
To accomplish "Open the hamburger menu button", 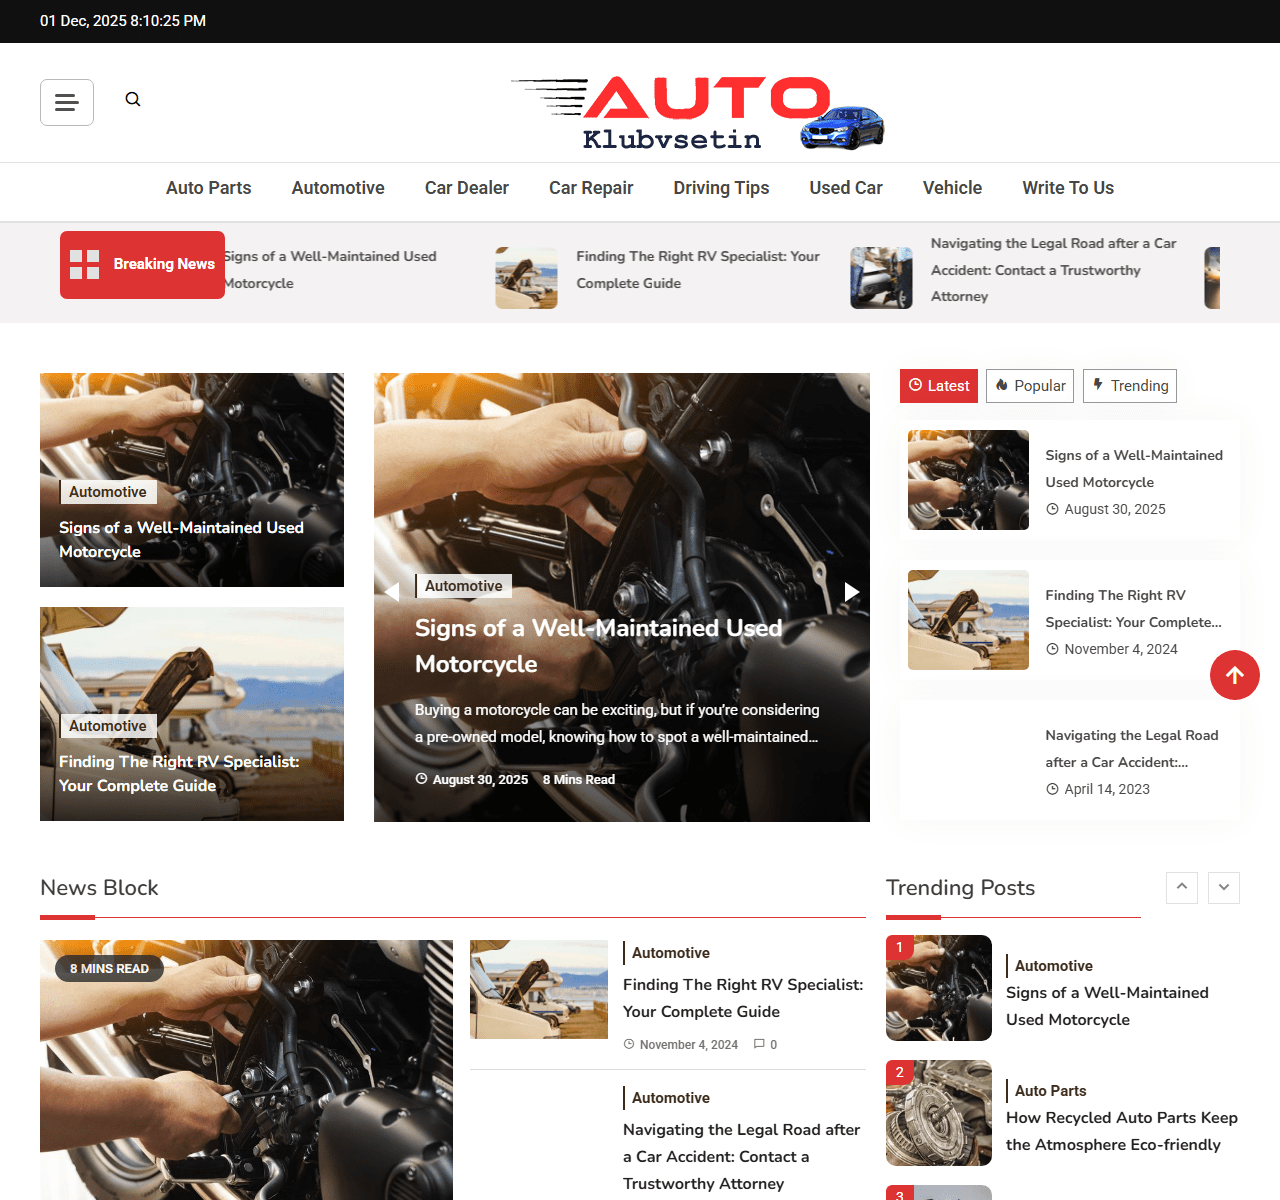I will click(x=67, y=102).
